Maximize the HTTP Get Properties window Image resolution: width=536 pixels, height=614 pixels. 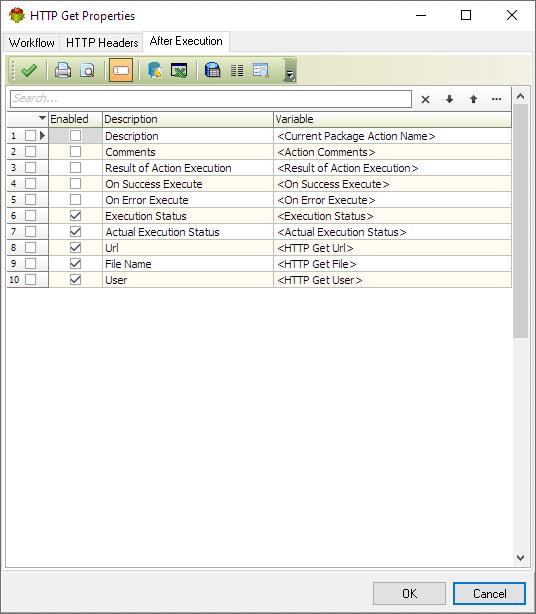click(x=466, y=15)
